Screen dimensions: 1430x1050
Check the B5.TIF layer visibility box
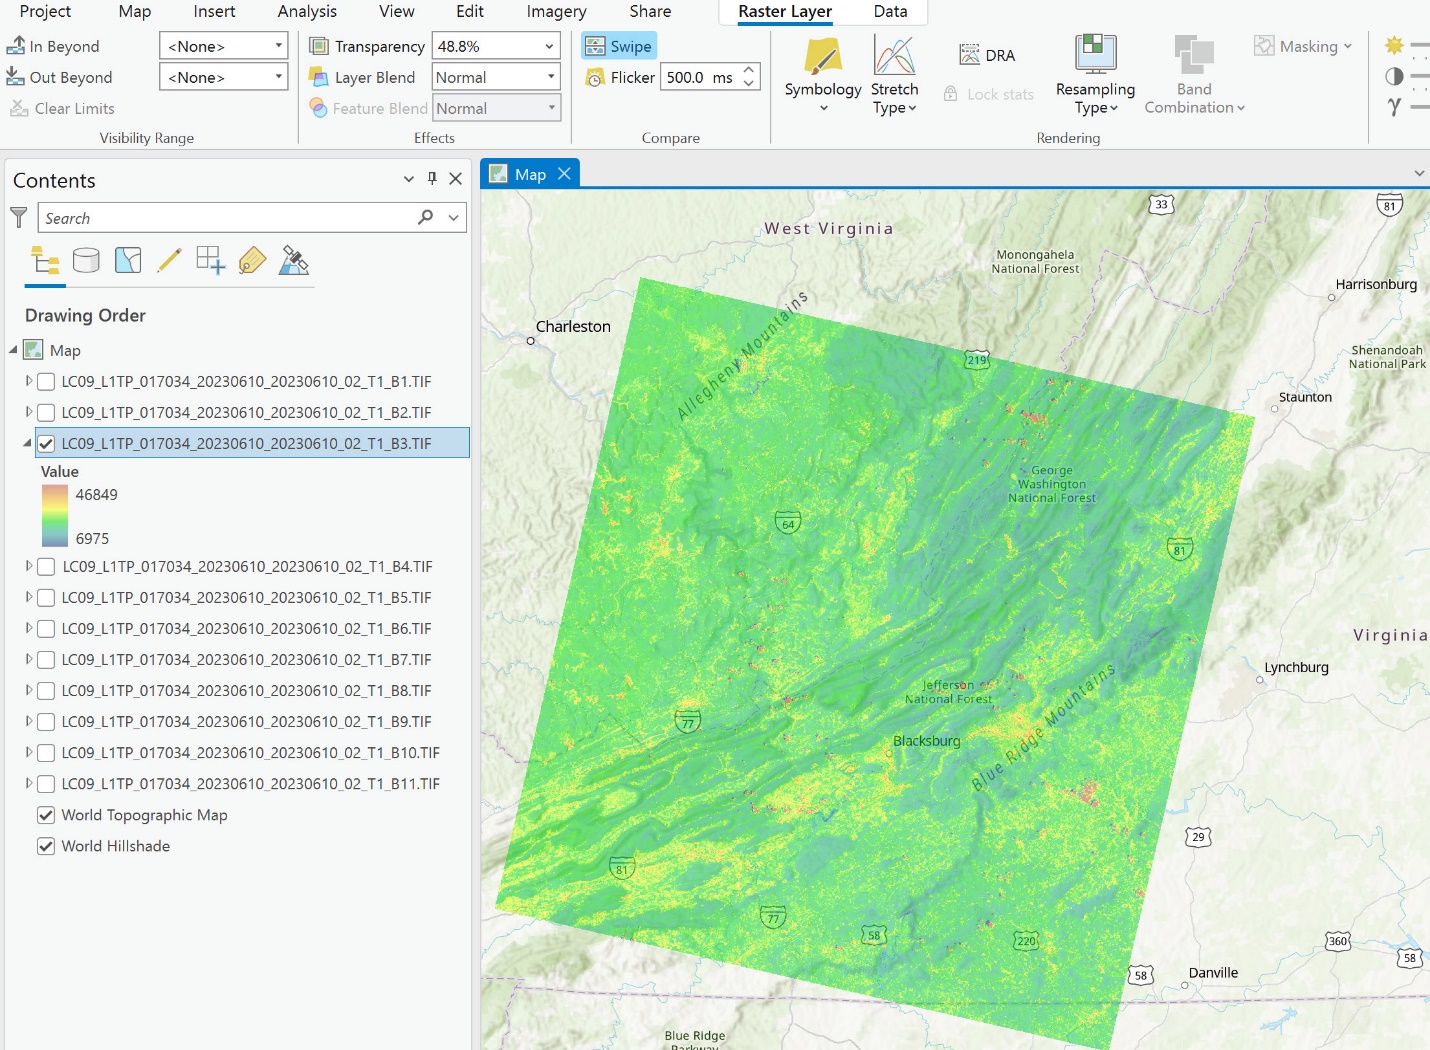pos(46,598)
